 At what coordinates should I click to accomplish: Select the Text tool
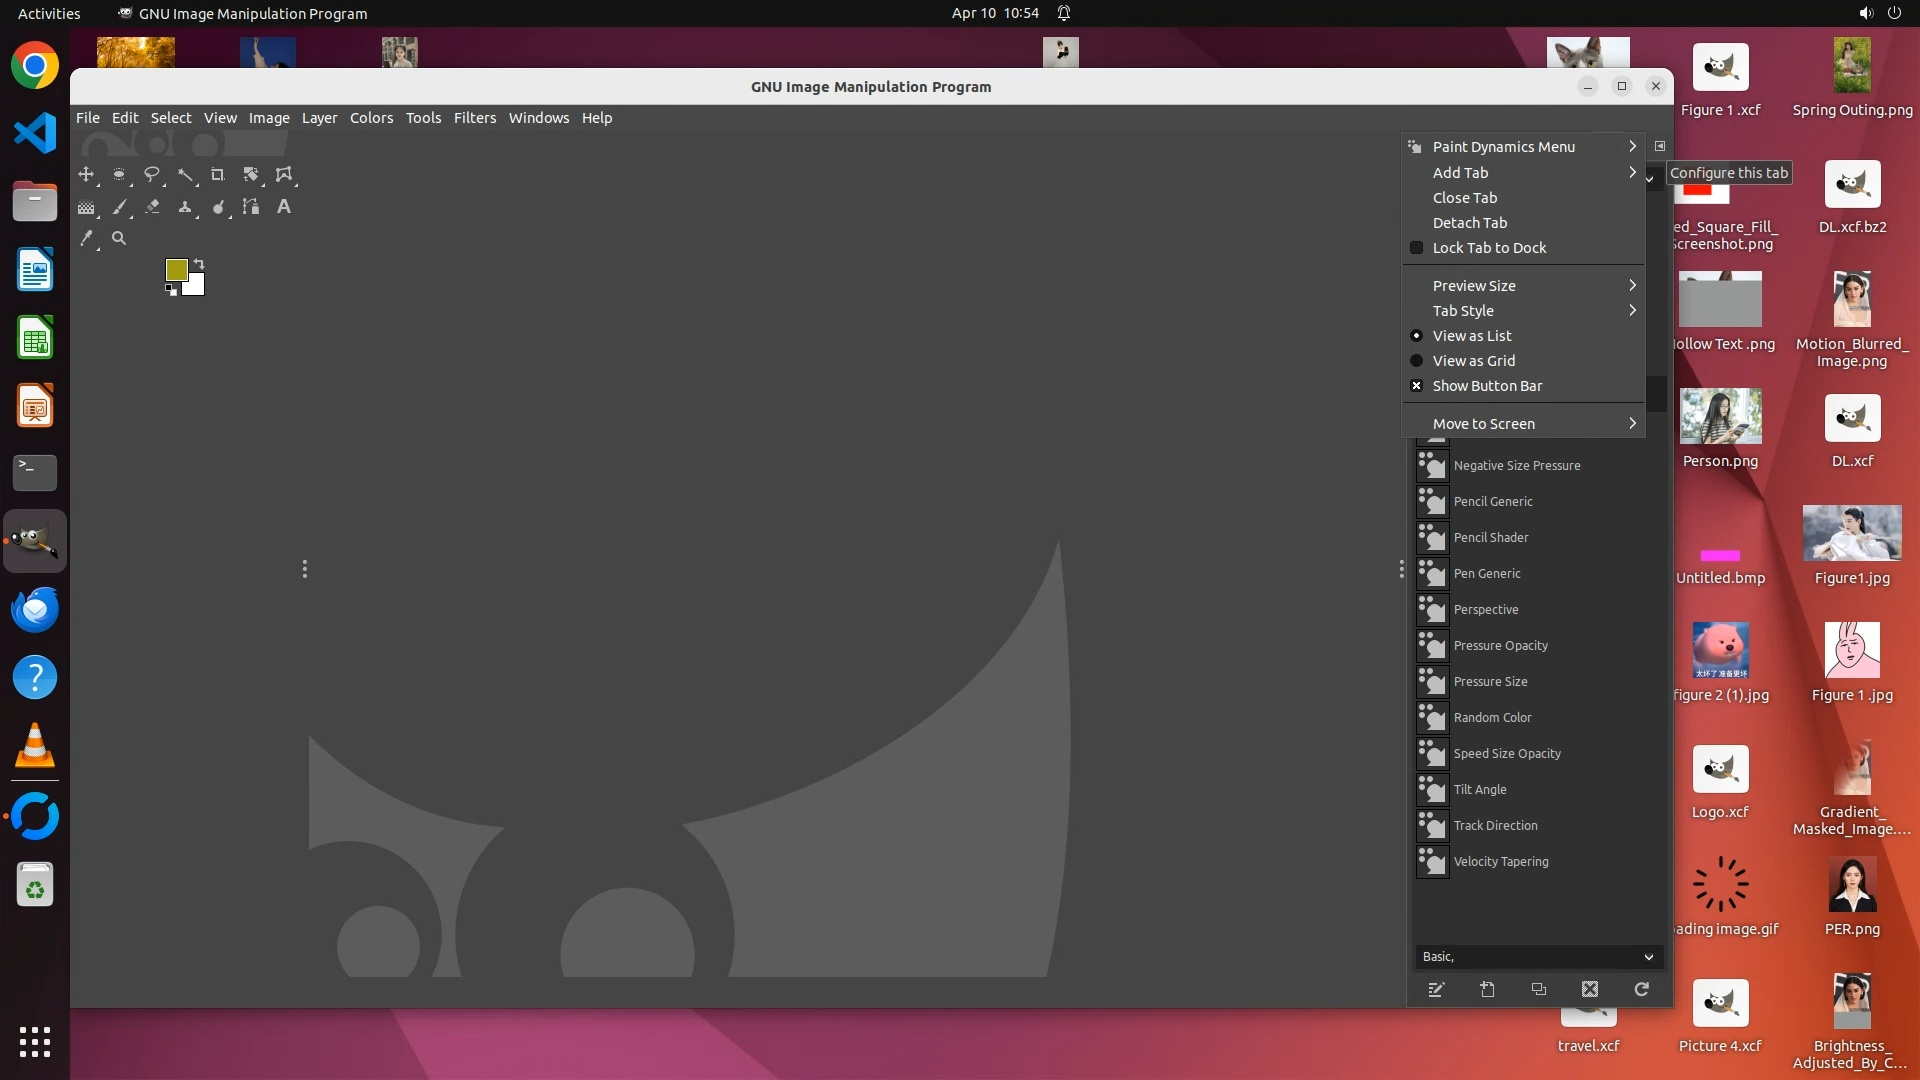[284, 207]
